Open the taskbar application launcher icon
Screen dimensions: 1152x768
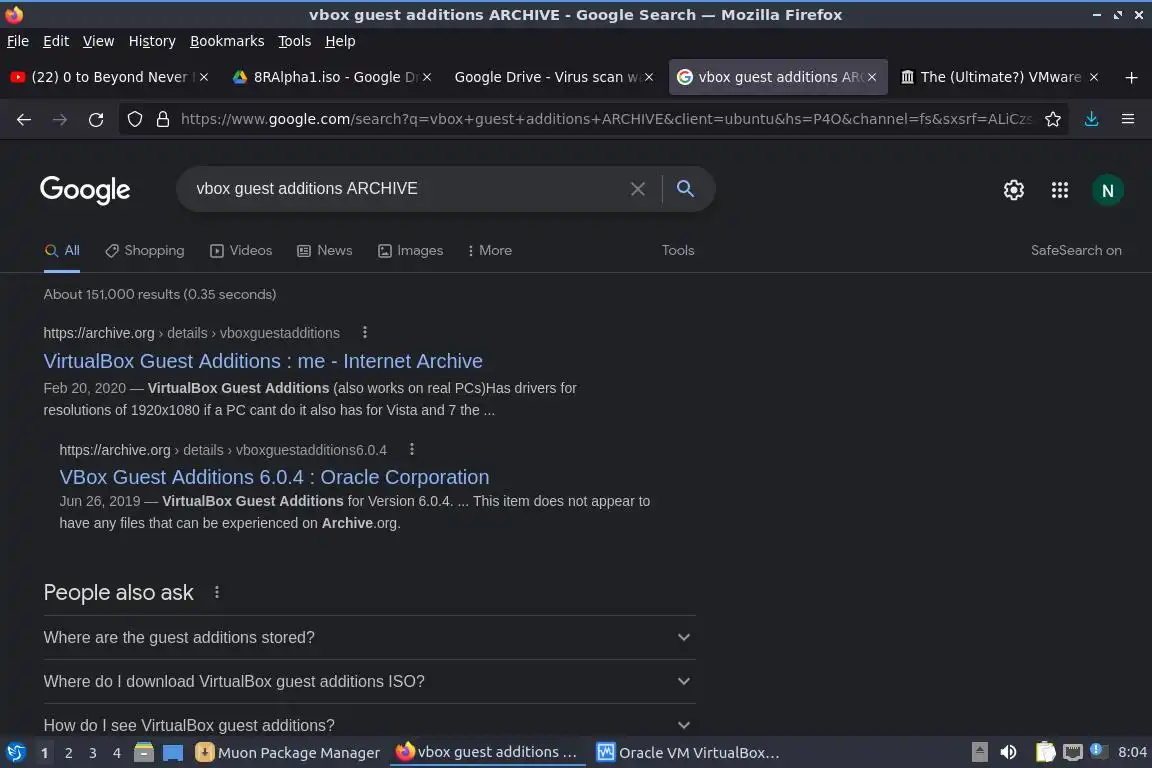pyautogui.click(x=15, y=753)
